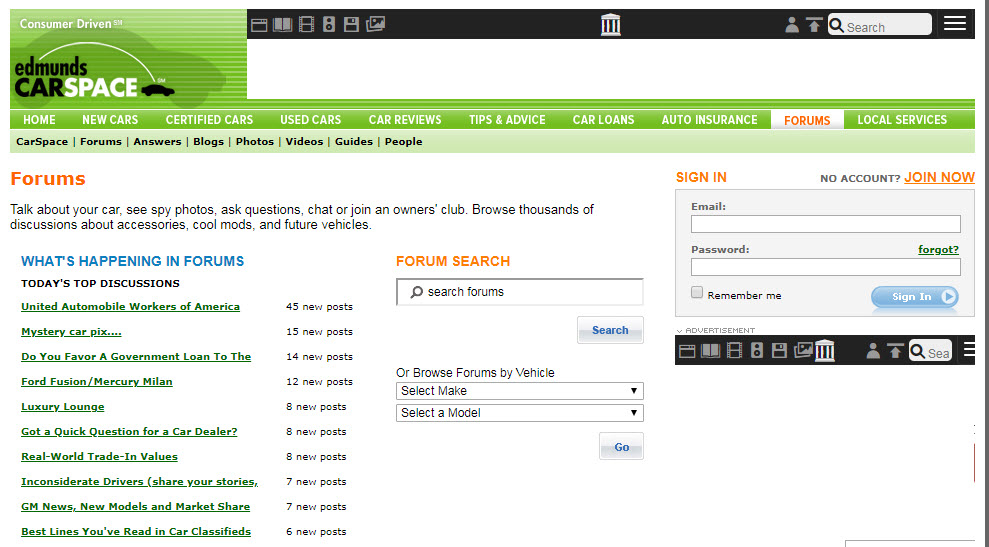Open Real-World Trade-In Values discussion
Image resolution: width=989 pixels, height=547 pixels.
(99, 457)
